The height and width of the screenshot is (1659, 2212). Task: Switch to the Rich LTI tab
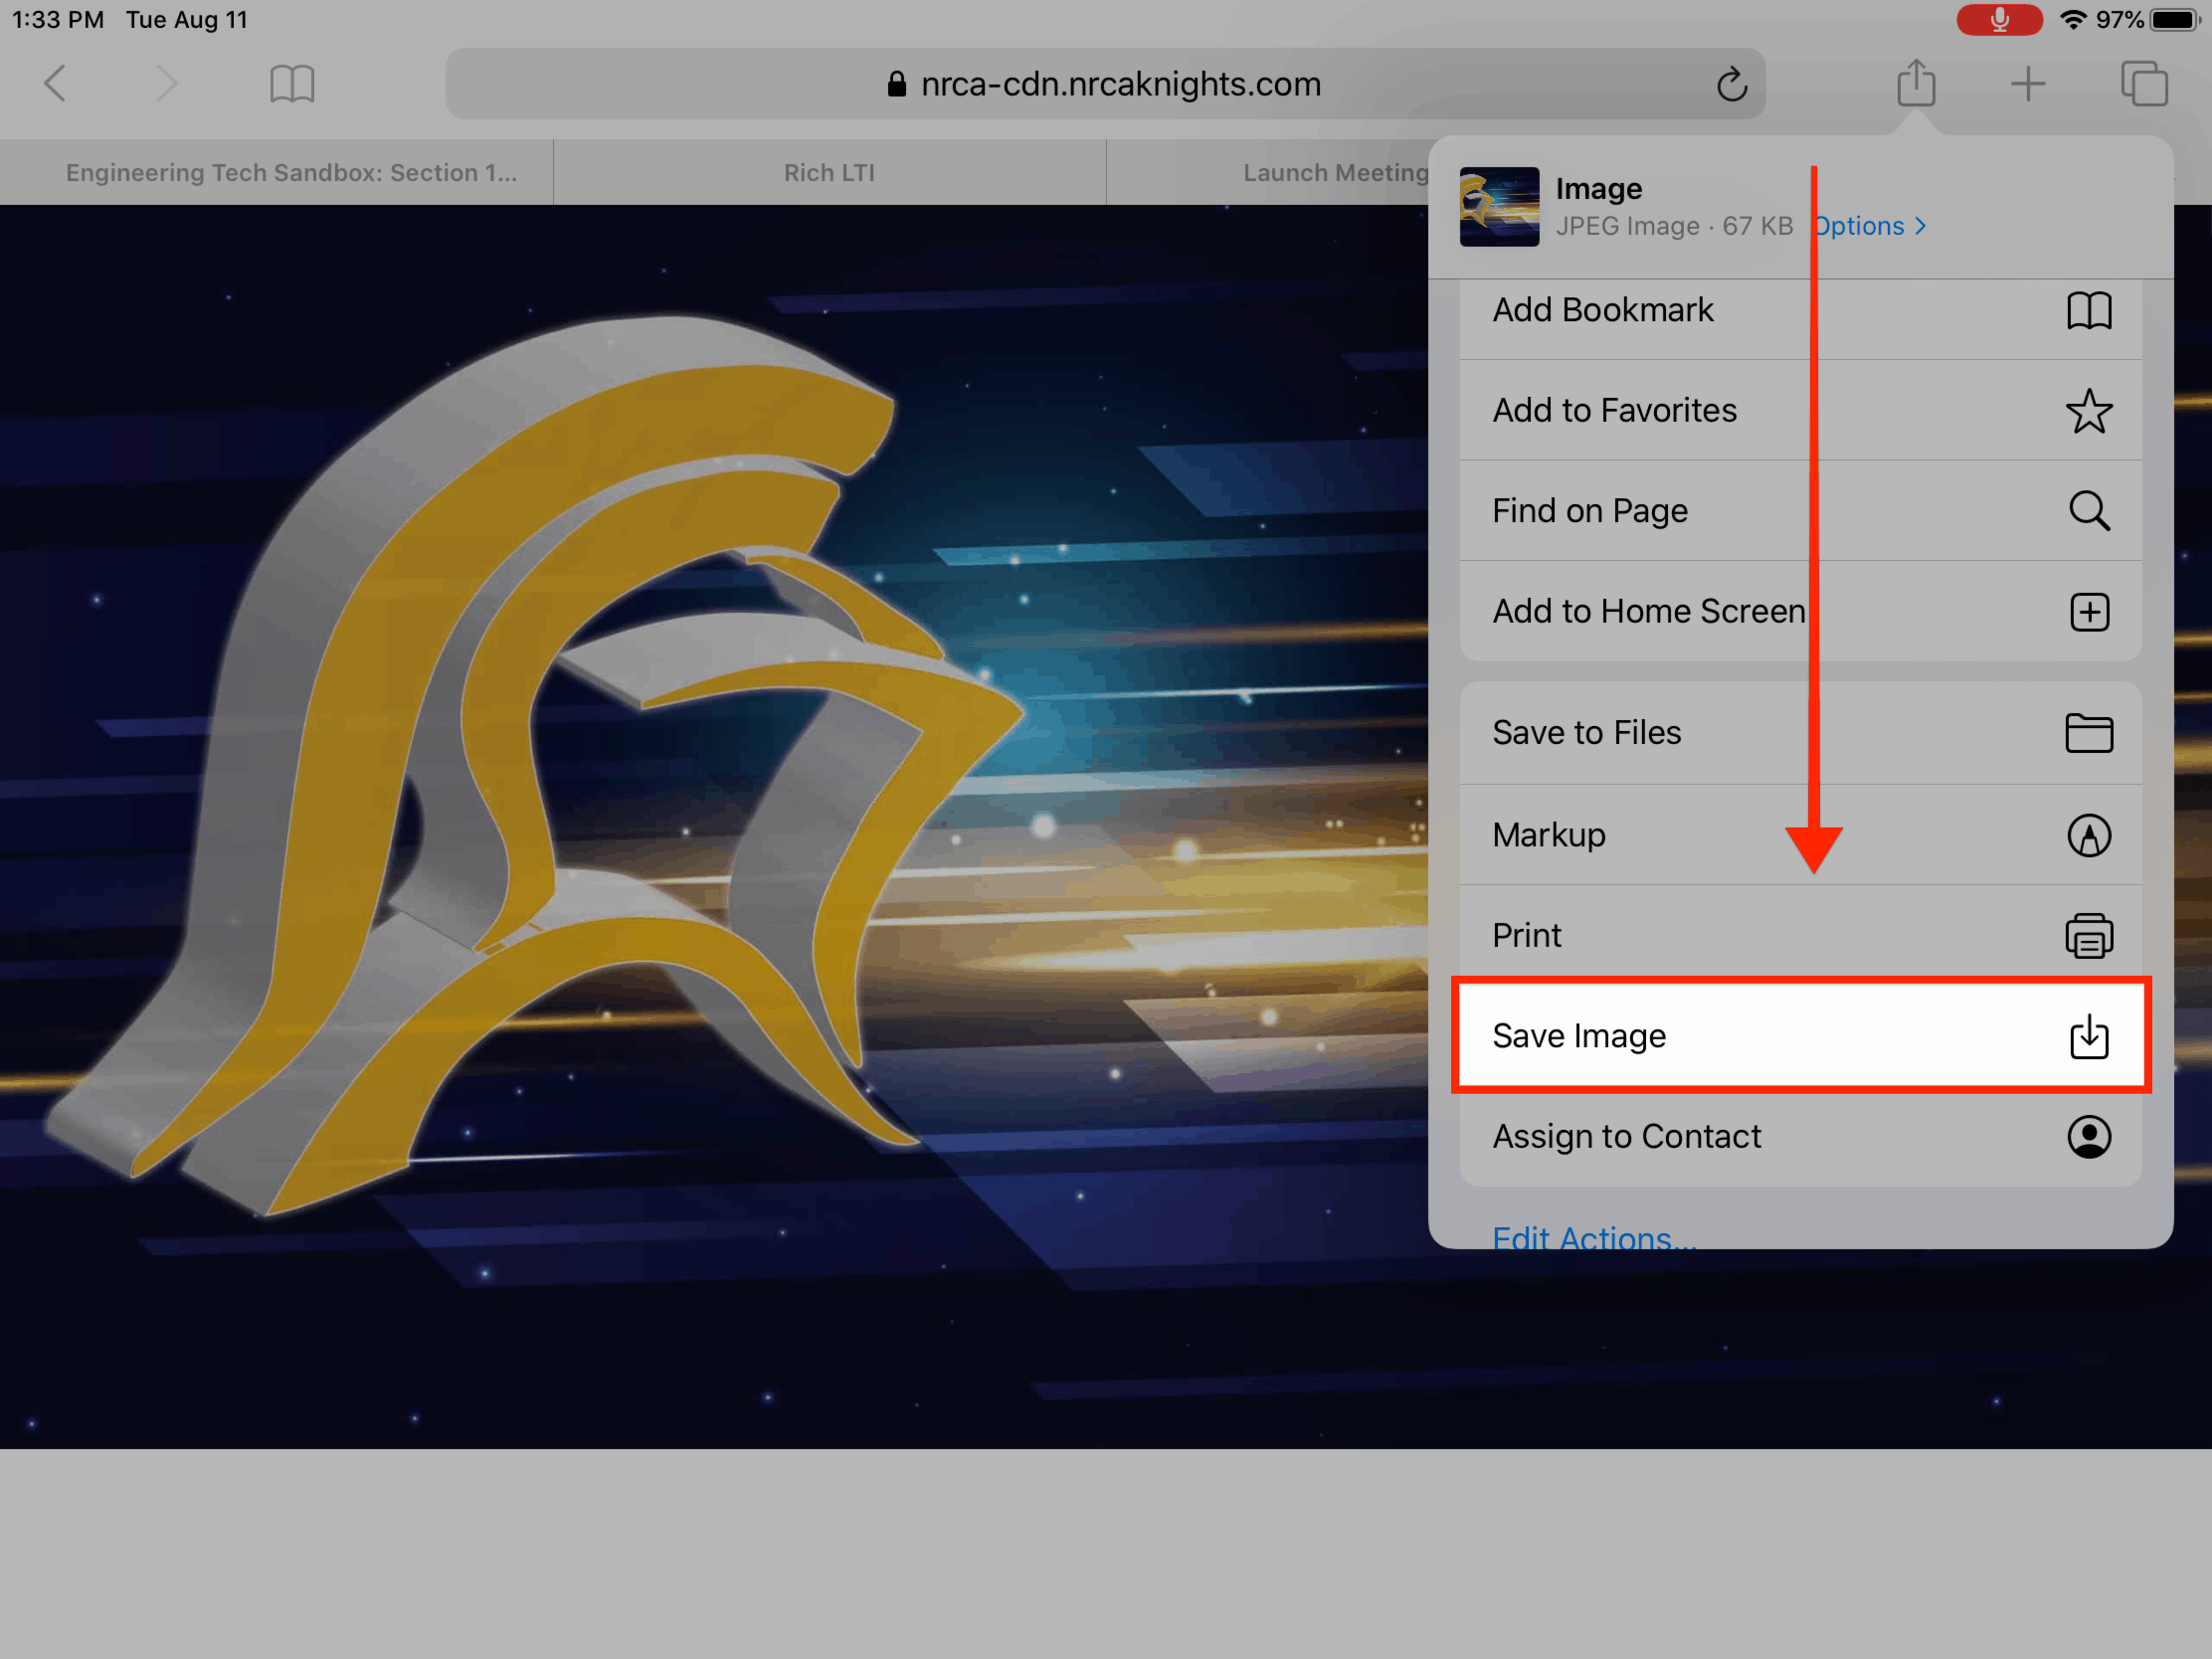[829, 173]
